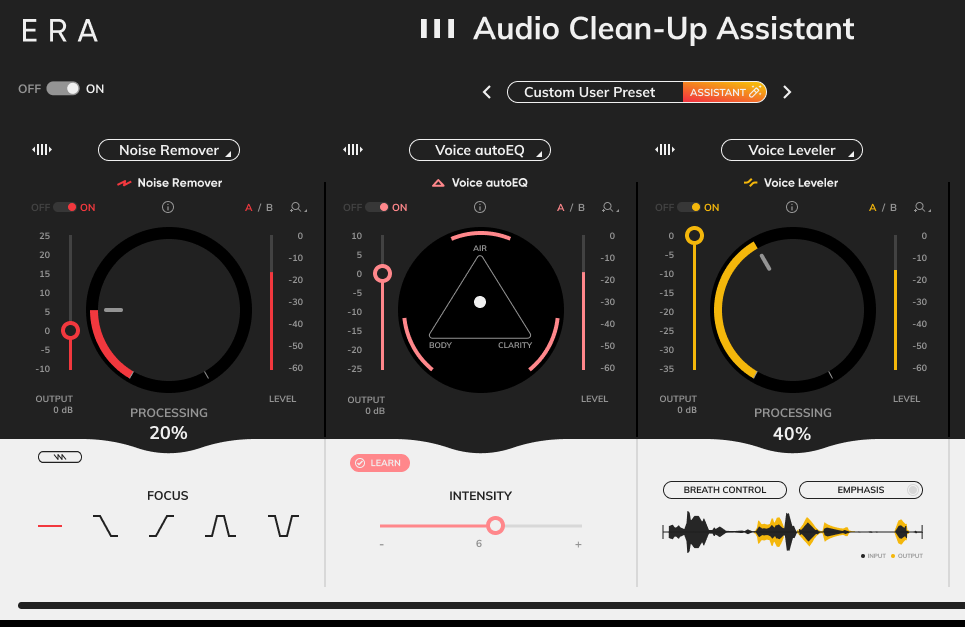The image size is (965, 627).
Task: Disable the Voice Leveler module
Action: coord(687,207)
